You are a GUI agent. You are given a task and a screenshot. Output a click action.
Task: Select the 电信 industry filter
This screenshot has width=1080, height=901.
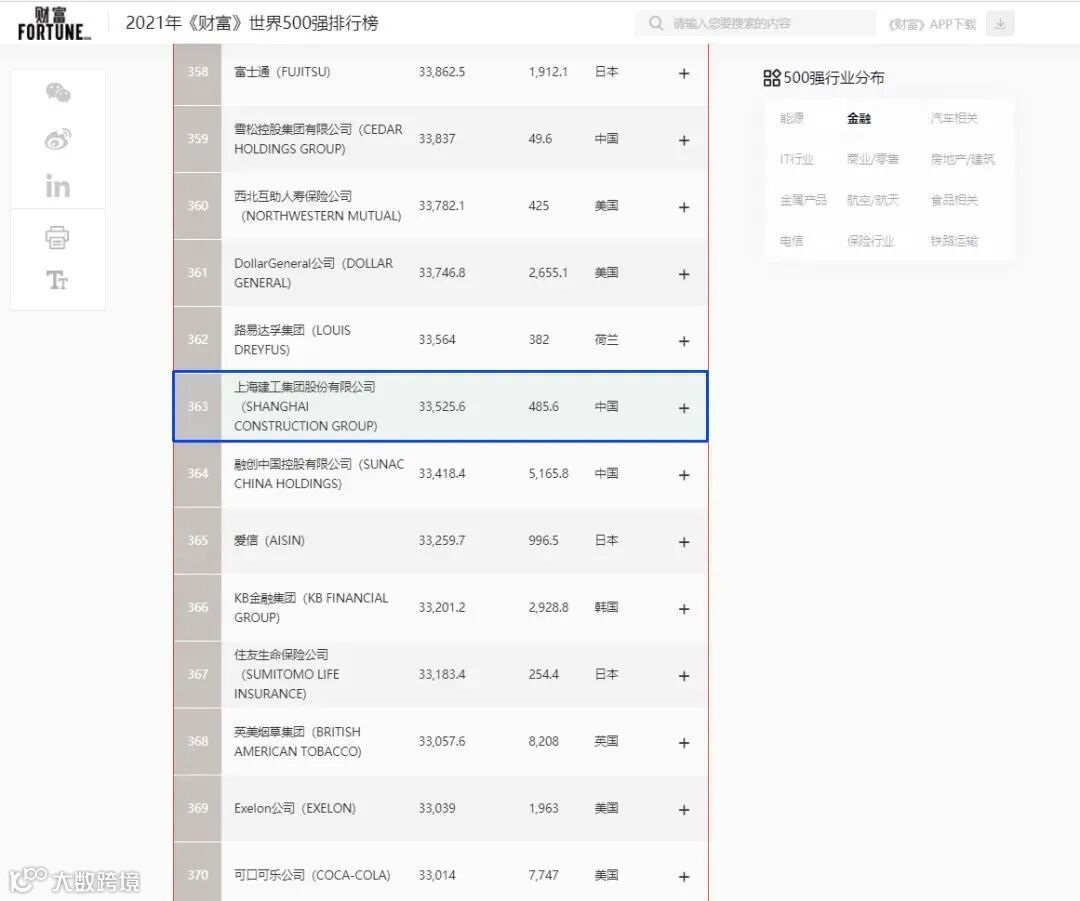tap(791, 240)
